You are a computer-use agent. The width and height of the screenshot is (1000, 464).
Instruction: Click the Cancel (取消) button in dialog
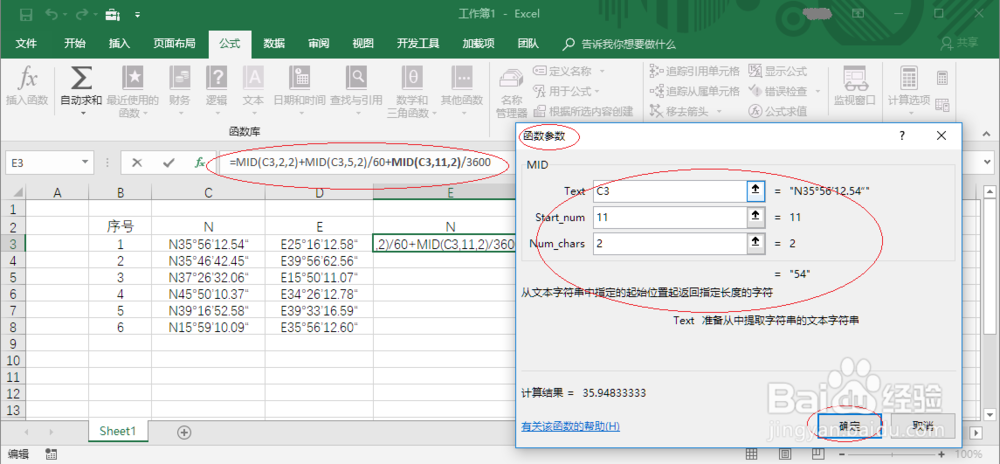(923, 426)
